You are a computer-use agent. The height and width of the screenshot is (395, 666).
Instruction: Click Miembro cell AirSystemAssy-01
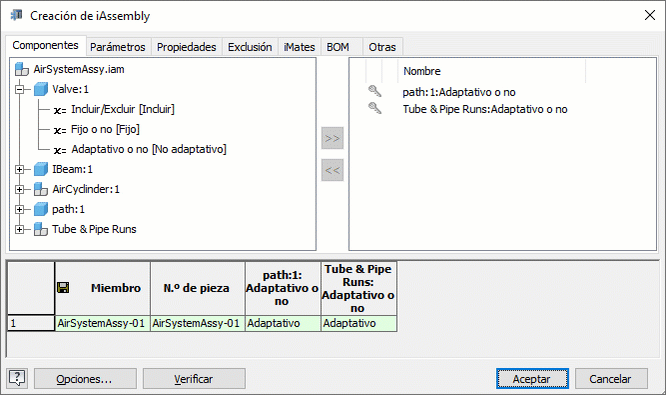point(102,323)
